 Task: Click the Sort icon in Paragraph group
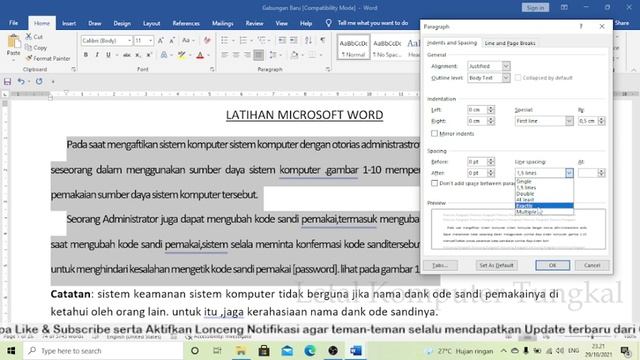(309, 40)
